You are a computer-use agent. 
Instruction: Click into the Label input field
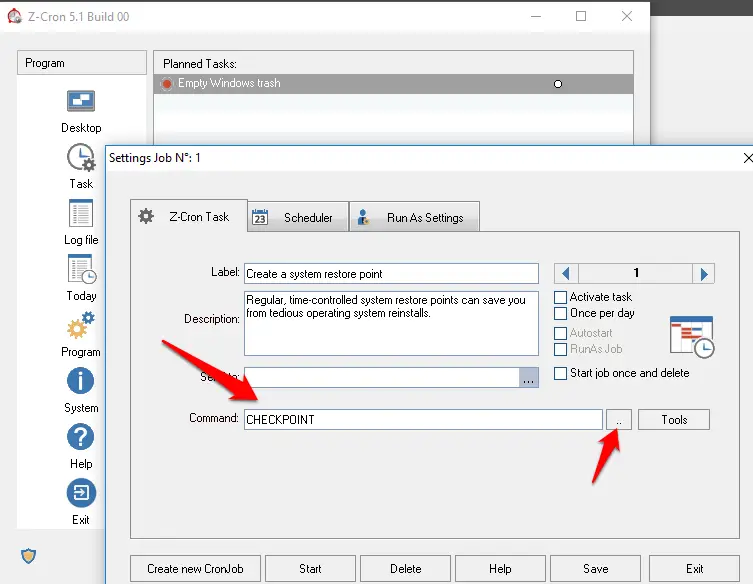point(391,274)
